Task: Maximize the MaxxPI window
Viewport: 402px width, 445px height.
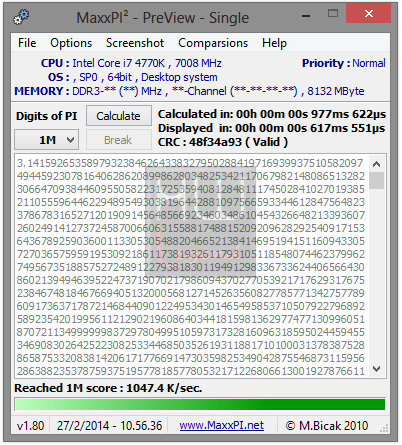Action: click(x=333, y=14)
